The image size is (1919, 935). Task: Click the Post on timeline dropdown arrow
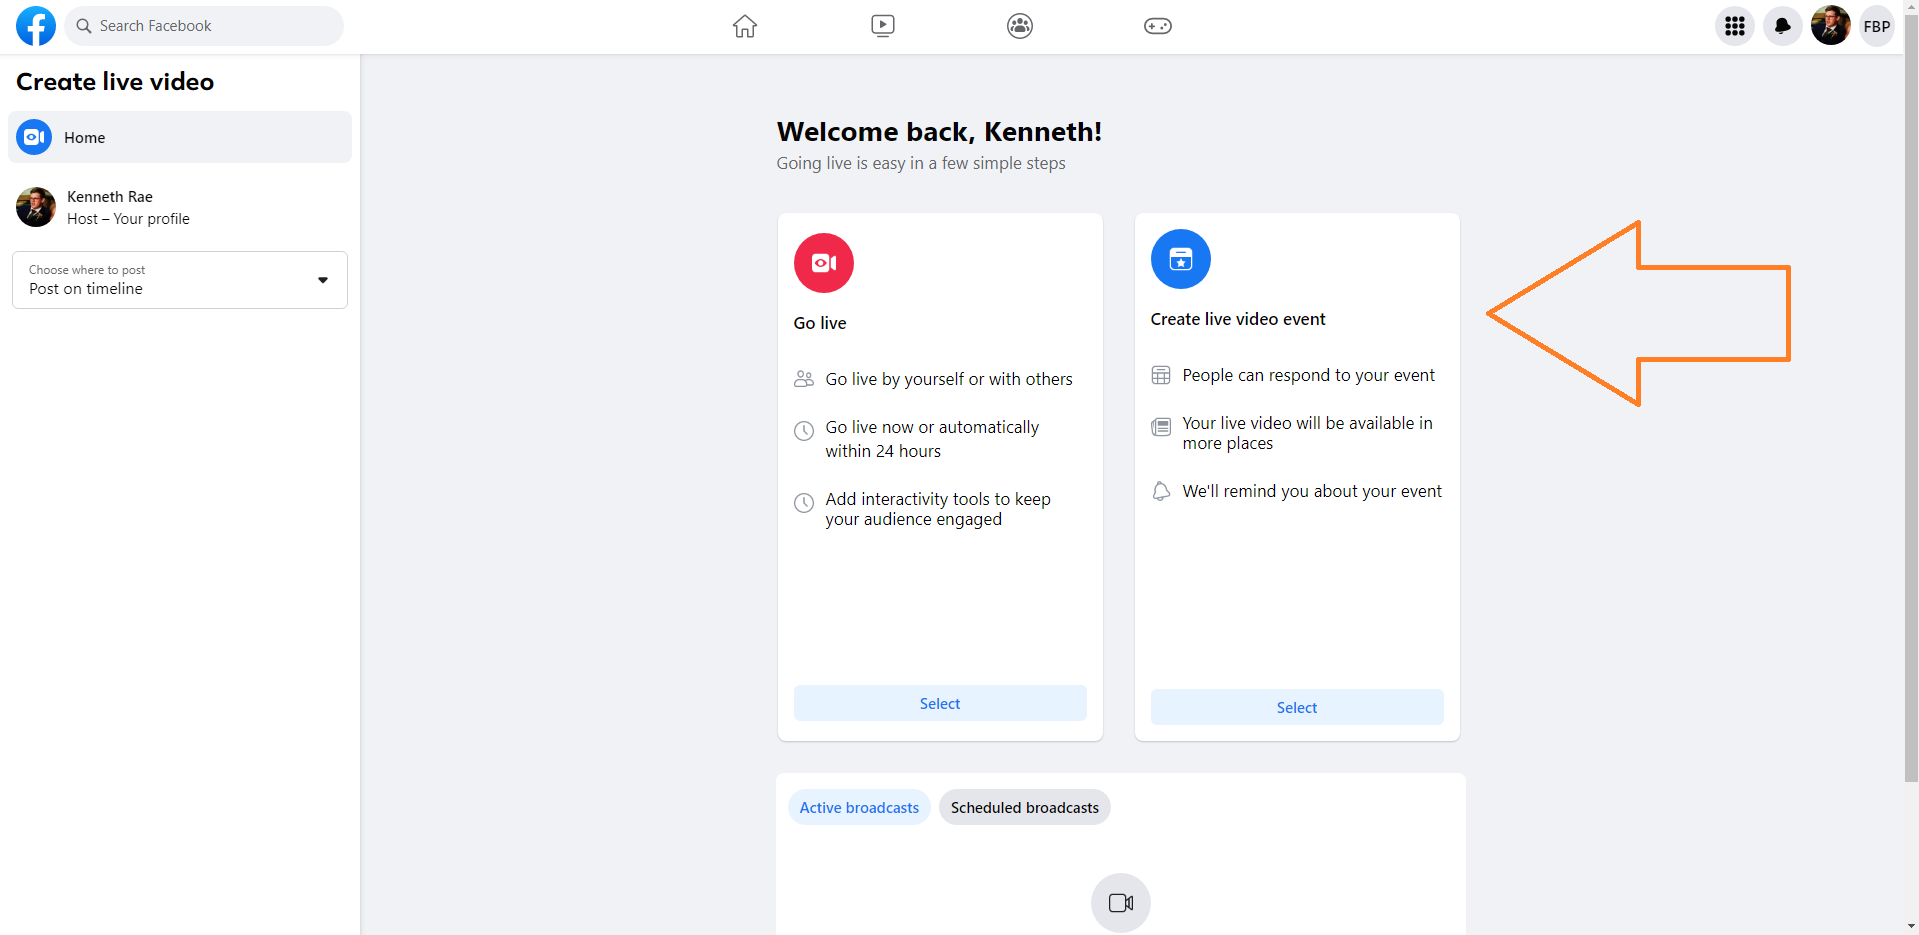[x=323, y=280]
